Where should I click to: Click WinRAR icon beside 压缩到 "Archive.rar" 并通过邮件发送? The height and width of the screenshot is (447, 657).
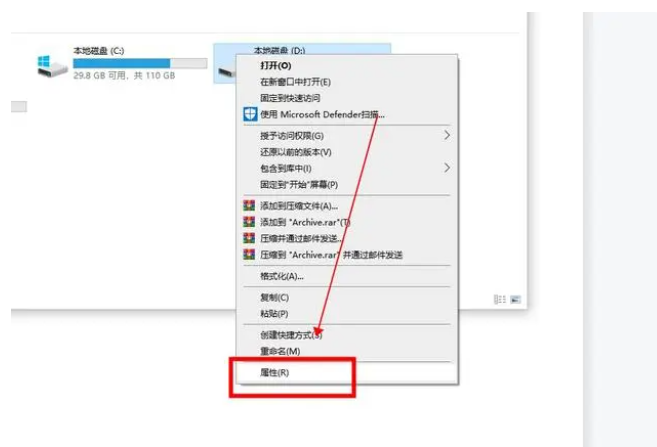pyautogui.click(x=249, y=254)
